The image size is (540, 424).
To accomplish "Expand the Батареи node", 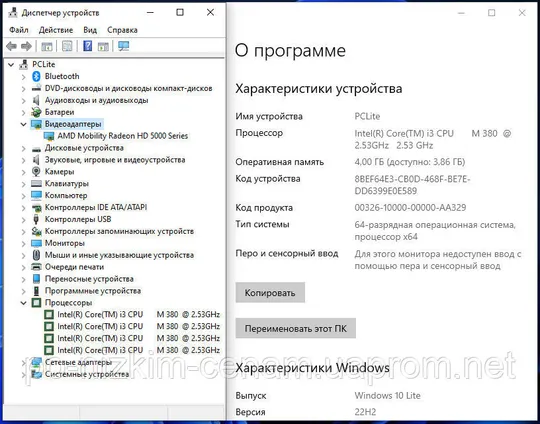I will click(23, 112).
